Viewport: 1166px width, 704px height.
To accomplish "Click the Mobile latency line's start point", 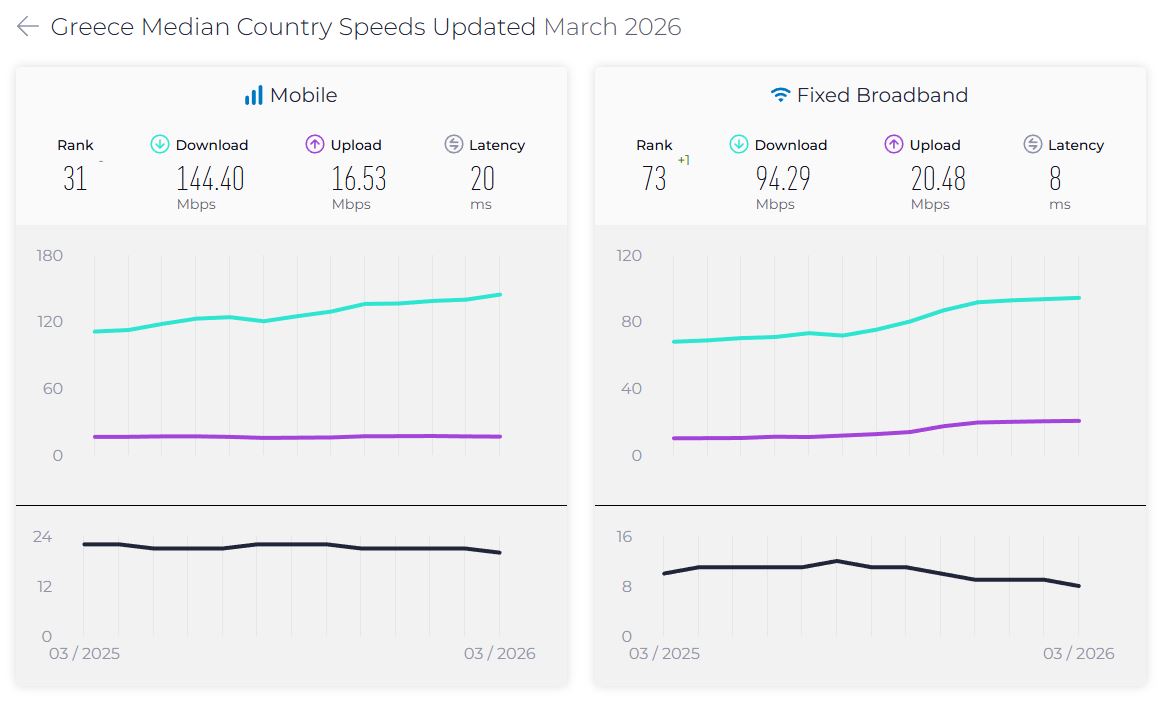I will pyautogui.click(x=85, y=544).
